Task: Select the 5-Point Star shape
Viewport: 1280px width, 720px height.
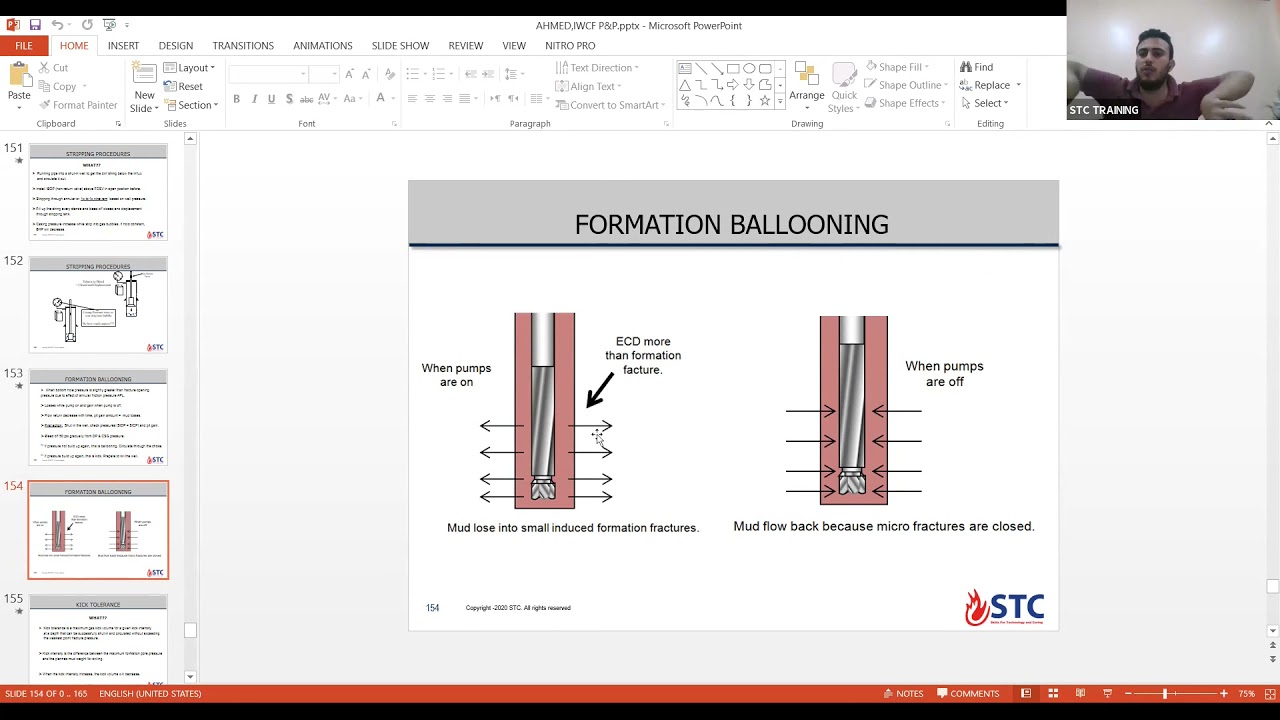Action: pos(765,101)
